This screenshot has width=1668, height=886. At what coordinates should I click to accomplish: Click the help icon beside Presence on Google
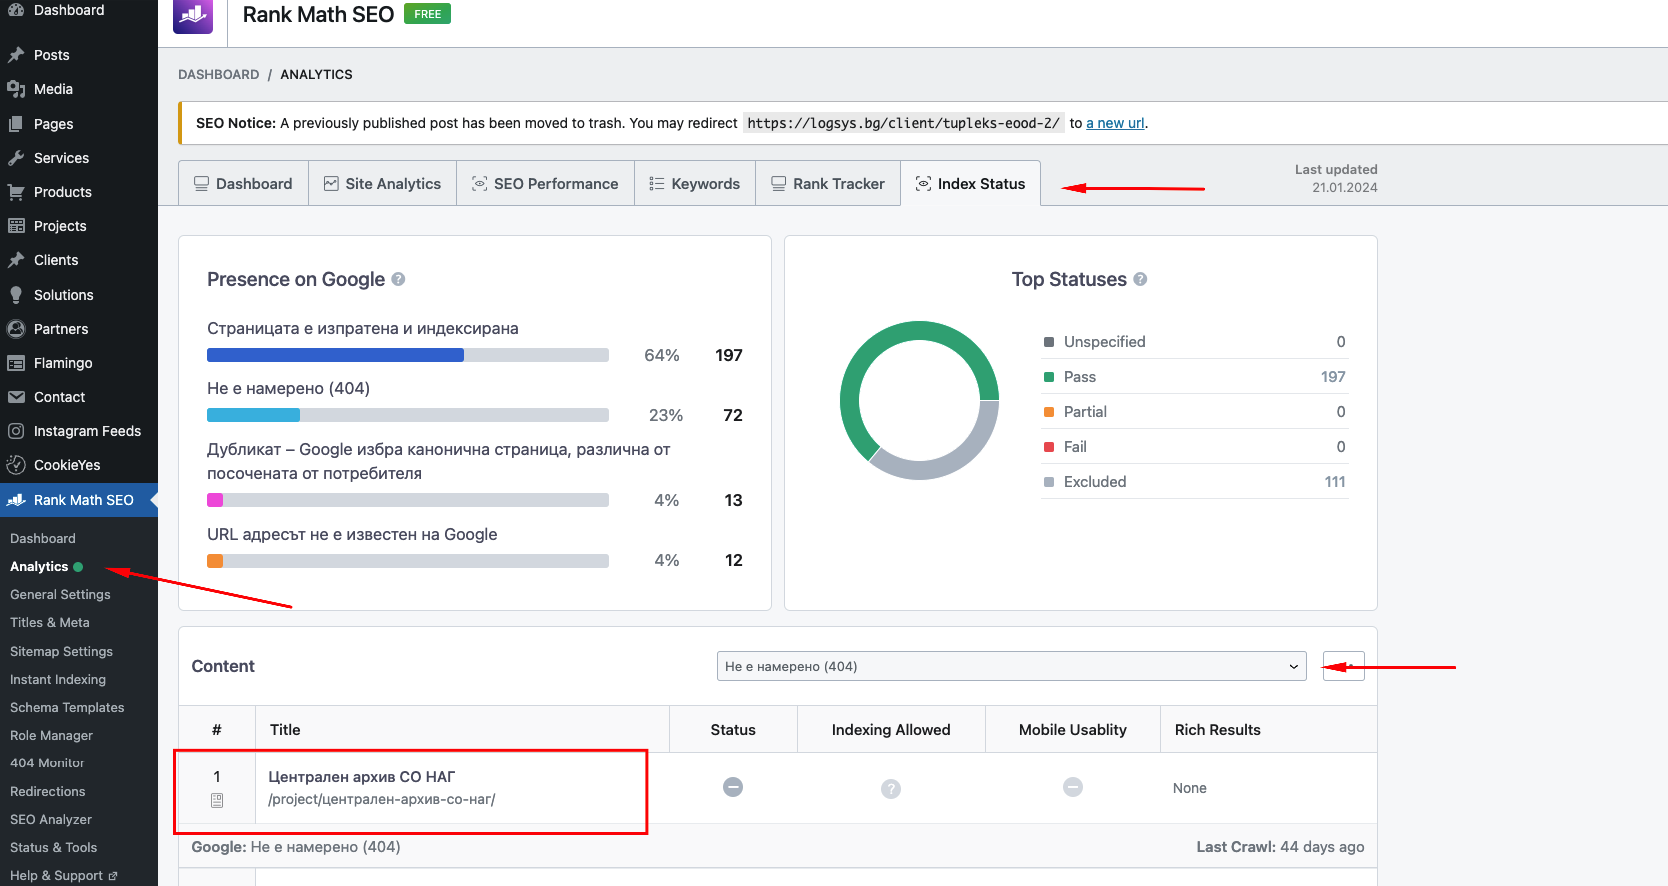click(x=398, y=280)
